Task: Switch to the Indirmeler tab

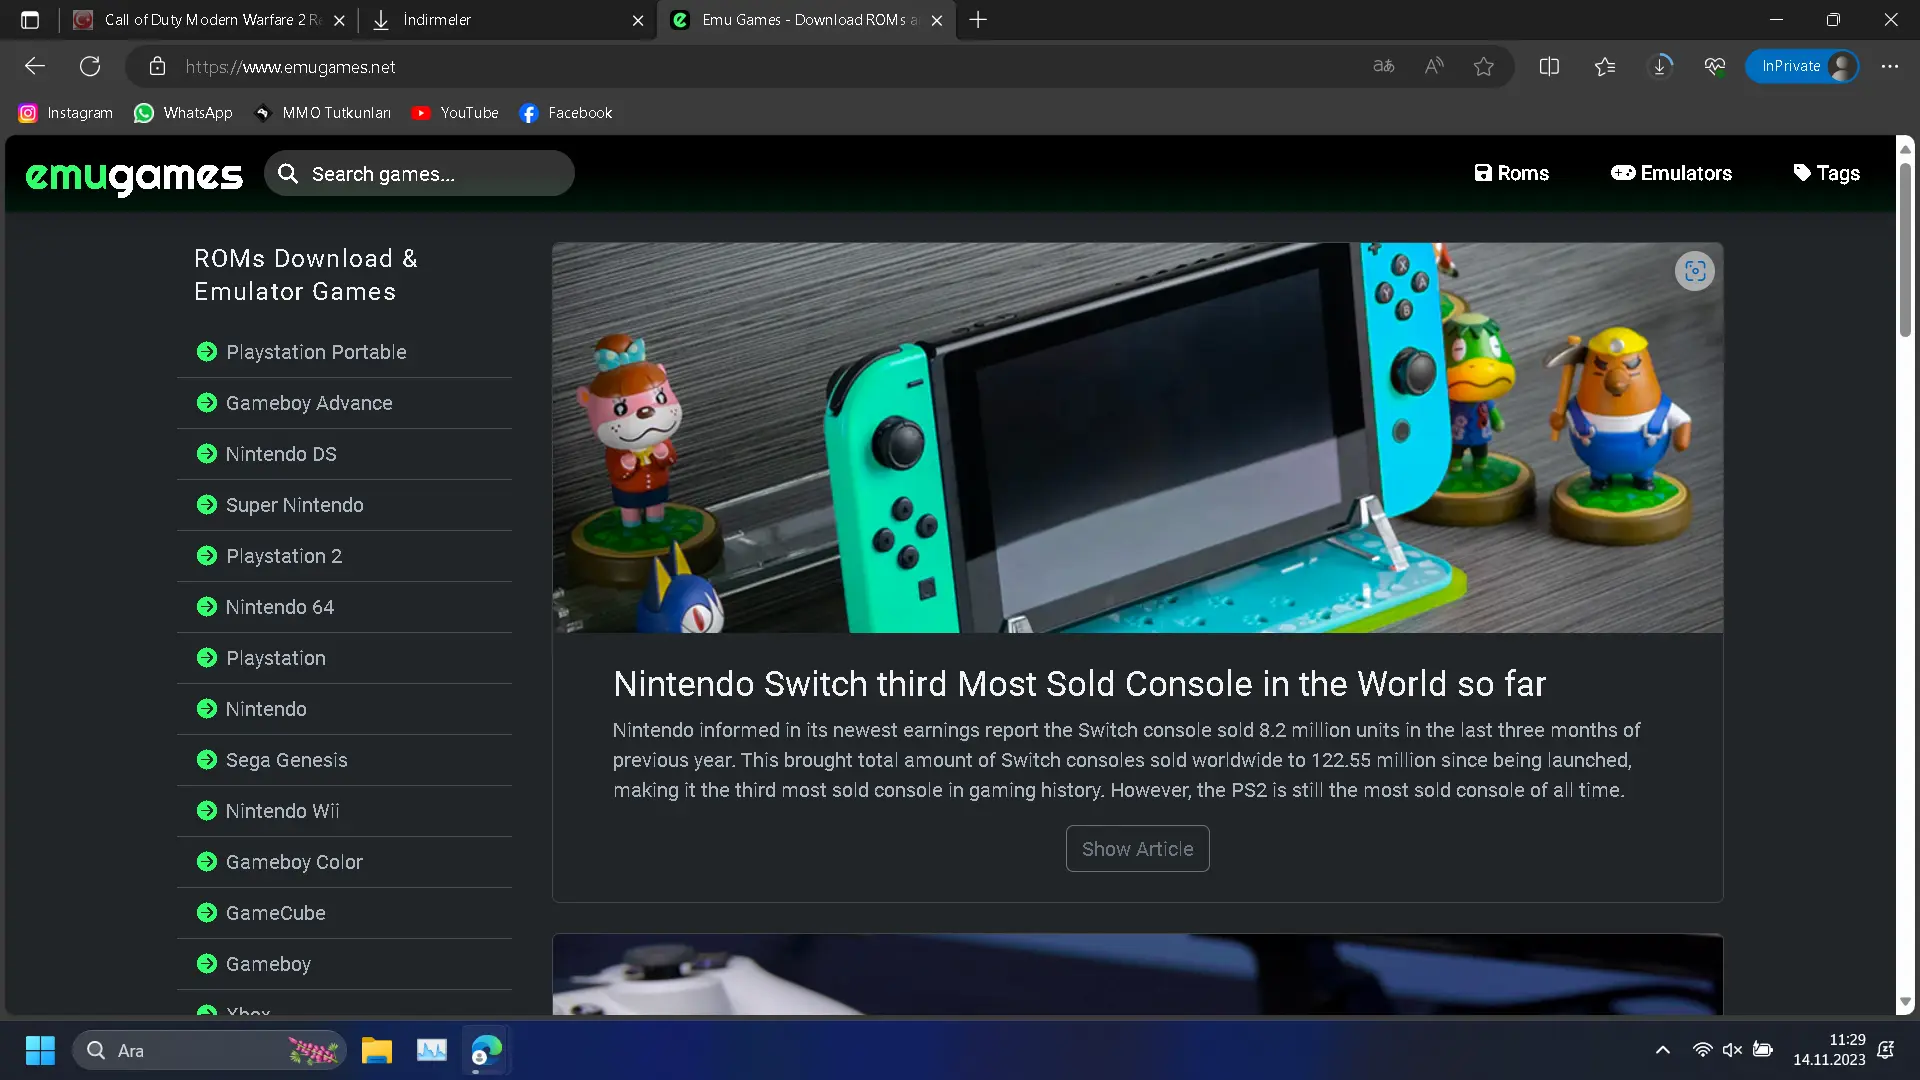Action: click(x=507, y=20)
